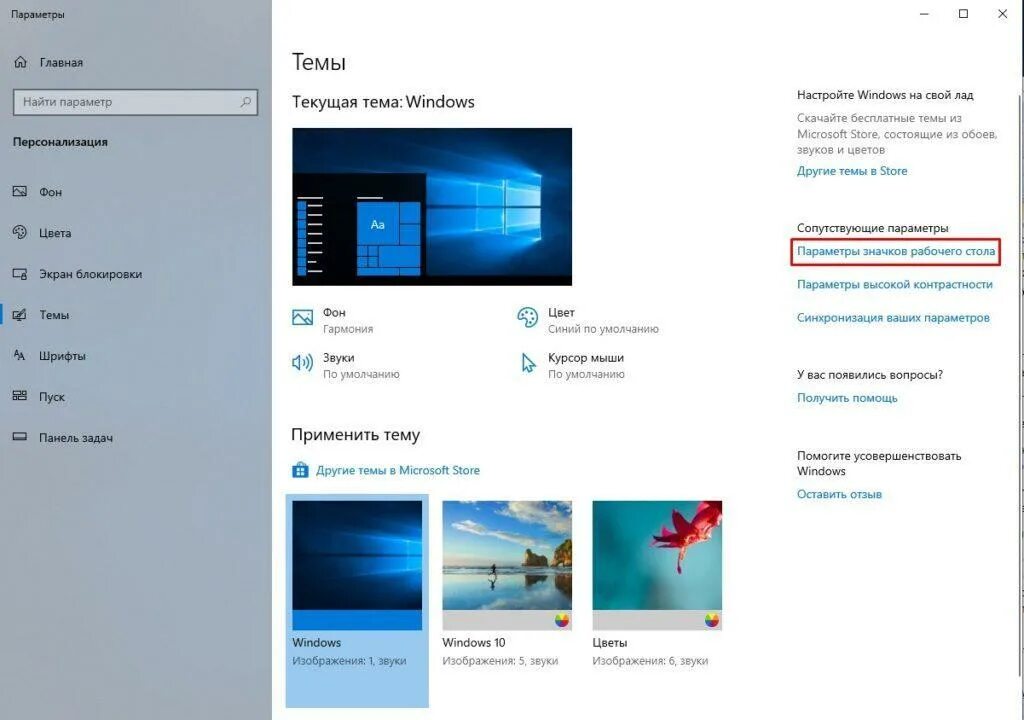Open Курсор мыши По умолчанию setting

572,366
